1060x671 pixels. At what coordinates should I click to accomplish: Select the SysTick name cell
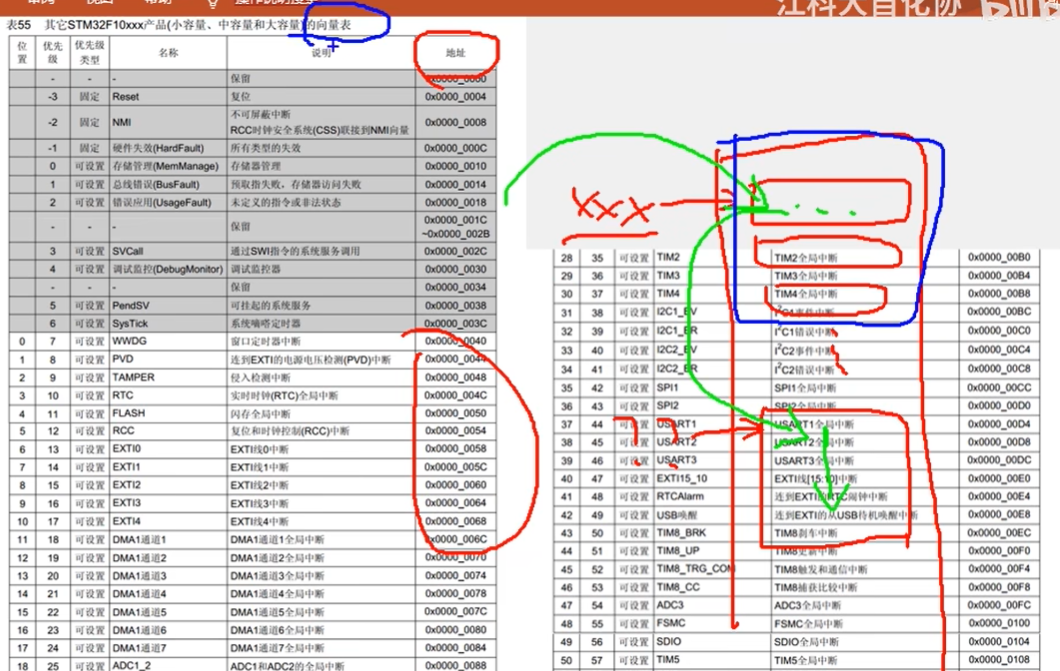click(168, 324)
